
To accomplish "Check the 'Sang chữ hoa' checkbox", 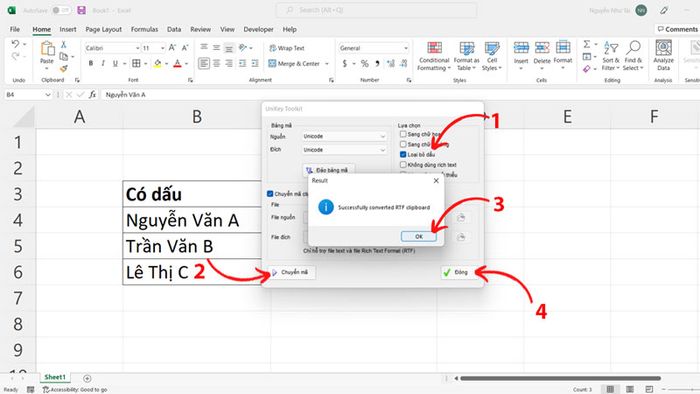I will (403, 134).
